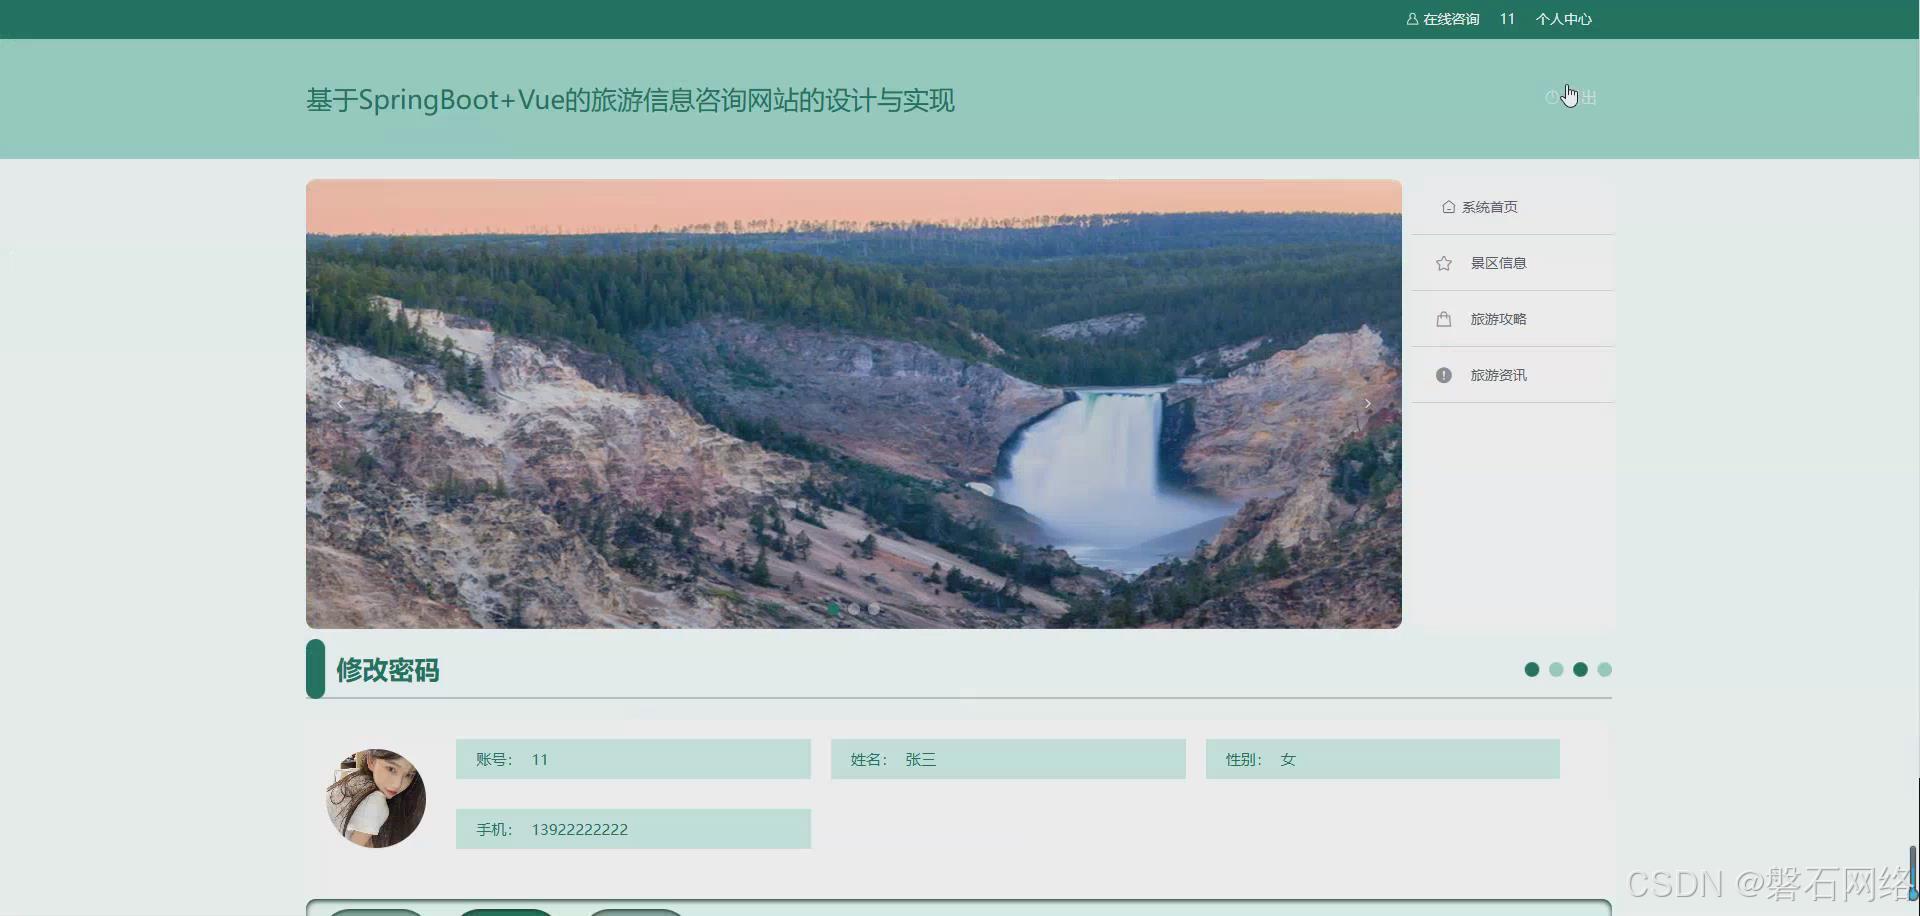1920x916 pixels.
Task: Click the user profile avatar photo
Action: point(375,797)
